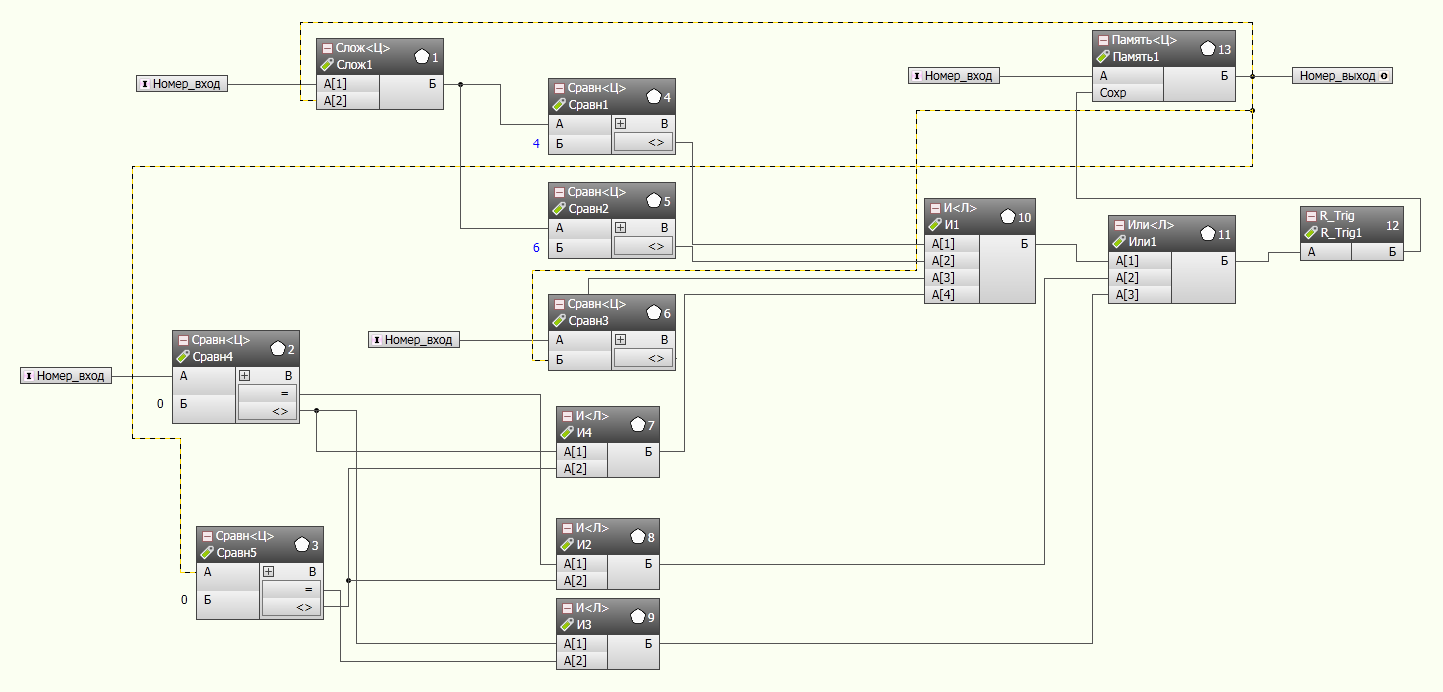Collapse the Сравн1 block via its minus icon
This screenshot has width=1443, height=692.
[559, 88]
